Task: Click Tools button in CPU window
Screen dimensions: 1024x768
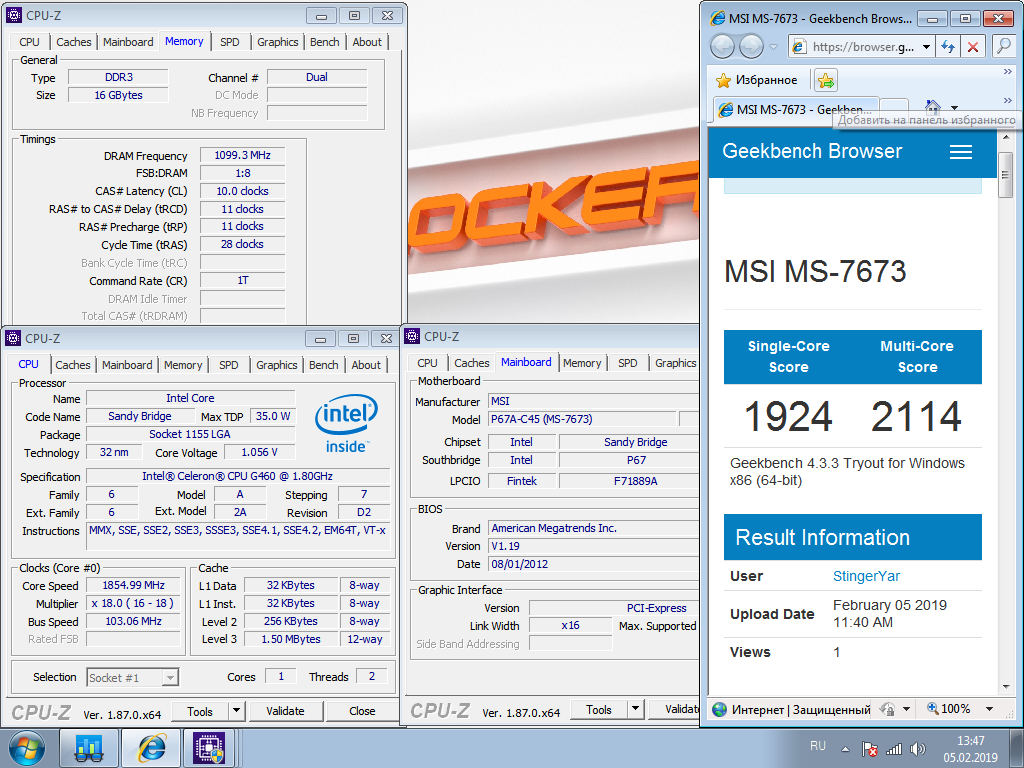Action: pyautogui.click(x=200, y=711)
